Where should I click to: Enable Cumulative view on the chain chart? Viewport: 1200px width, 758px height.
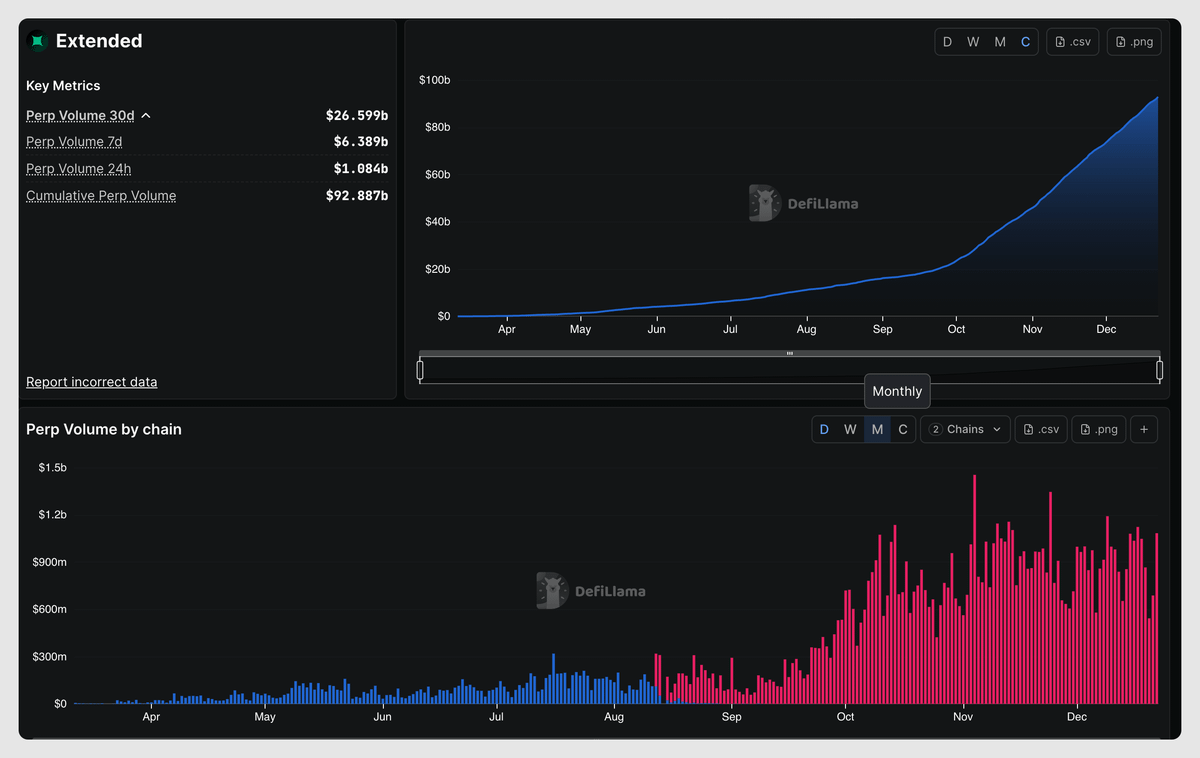point(903,428)
